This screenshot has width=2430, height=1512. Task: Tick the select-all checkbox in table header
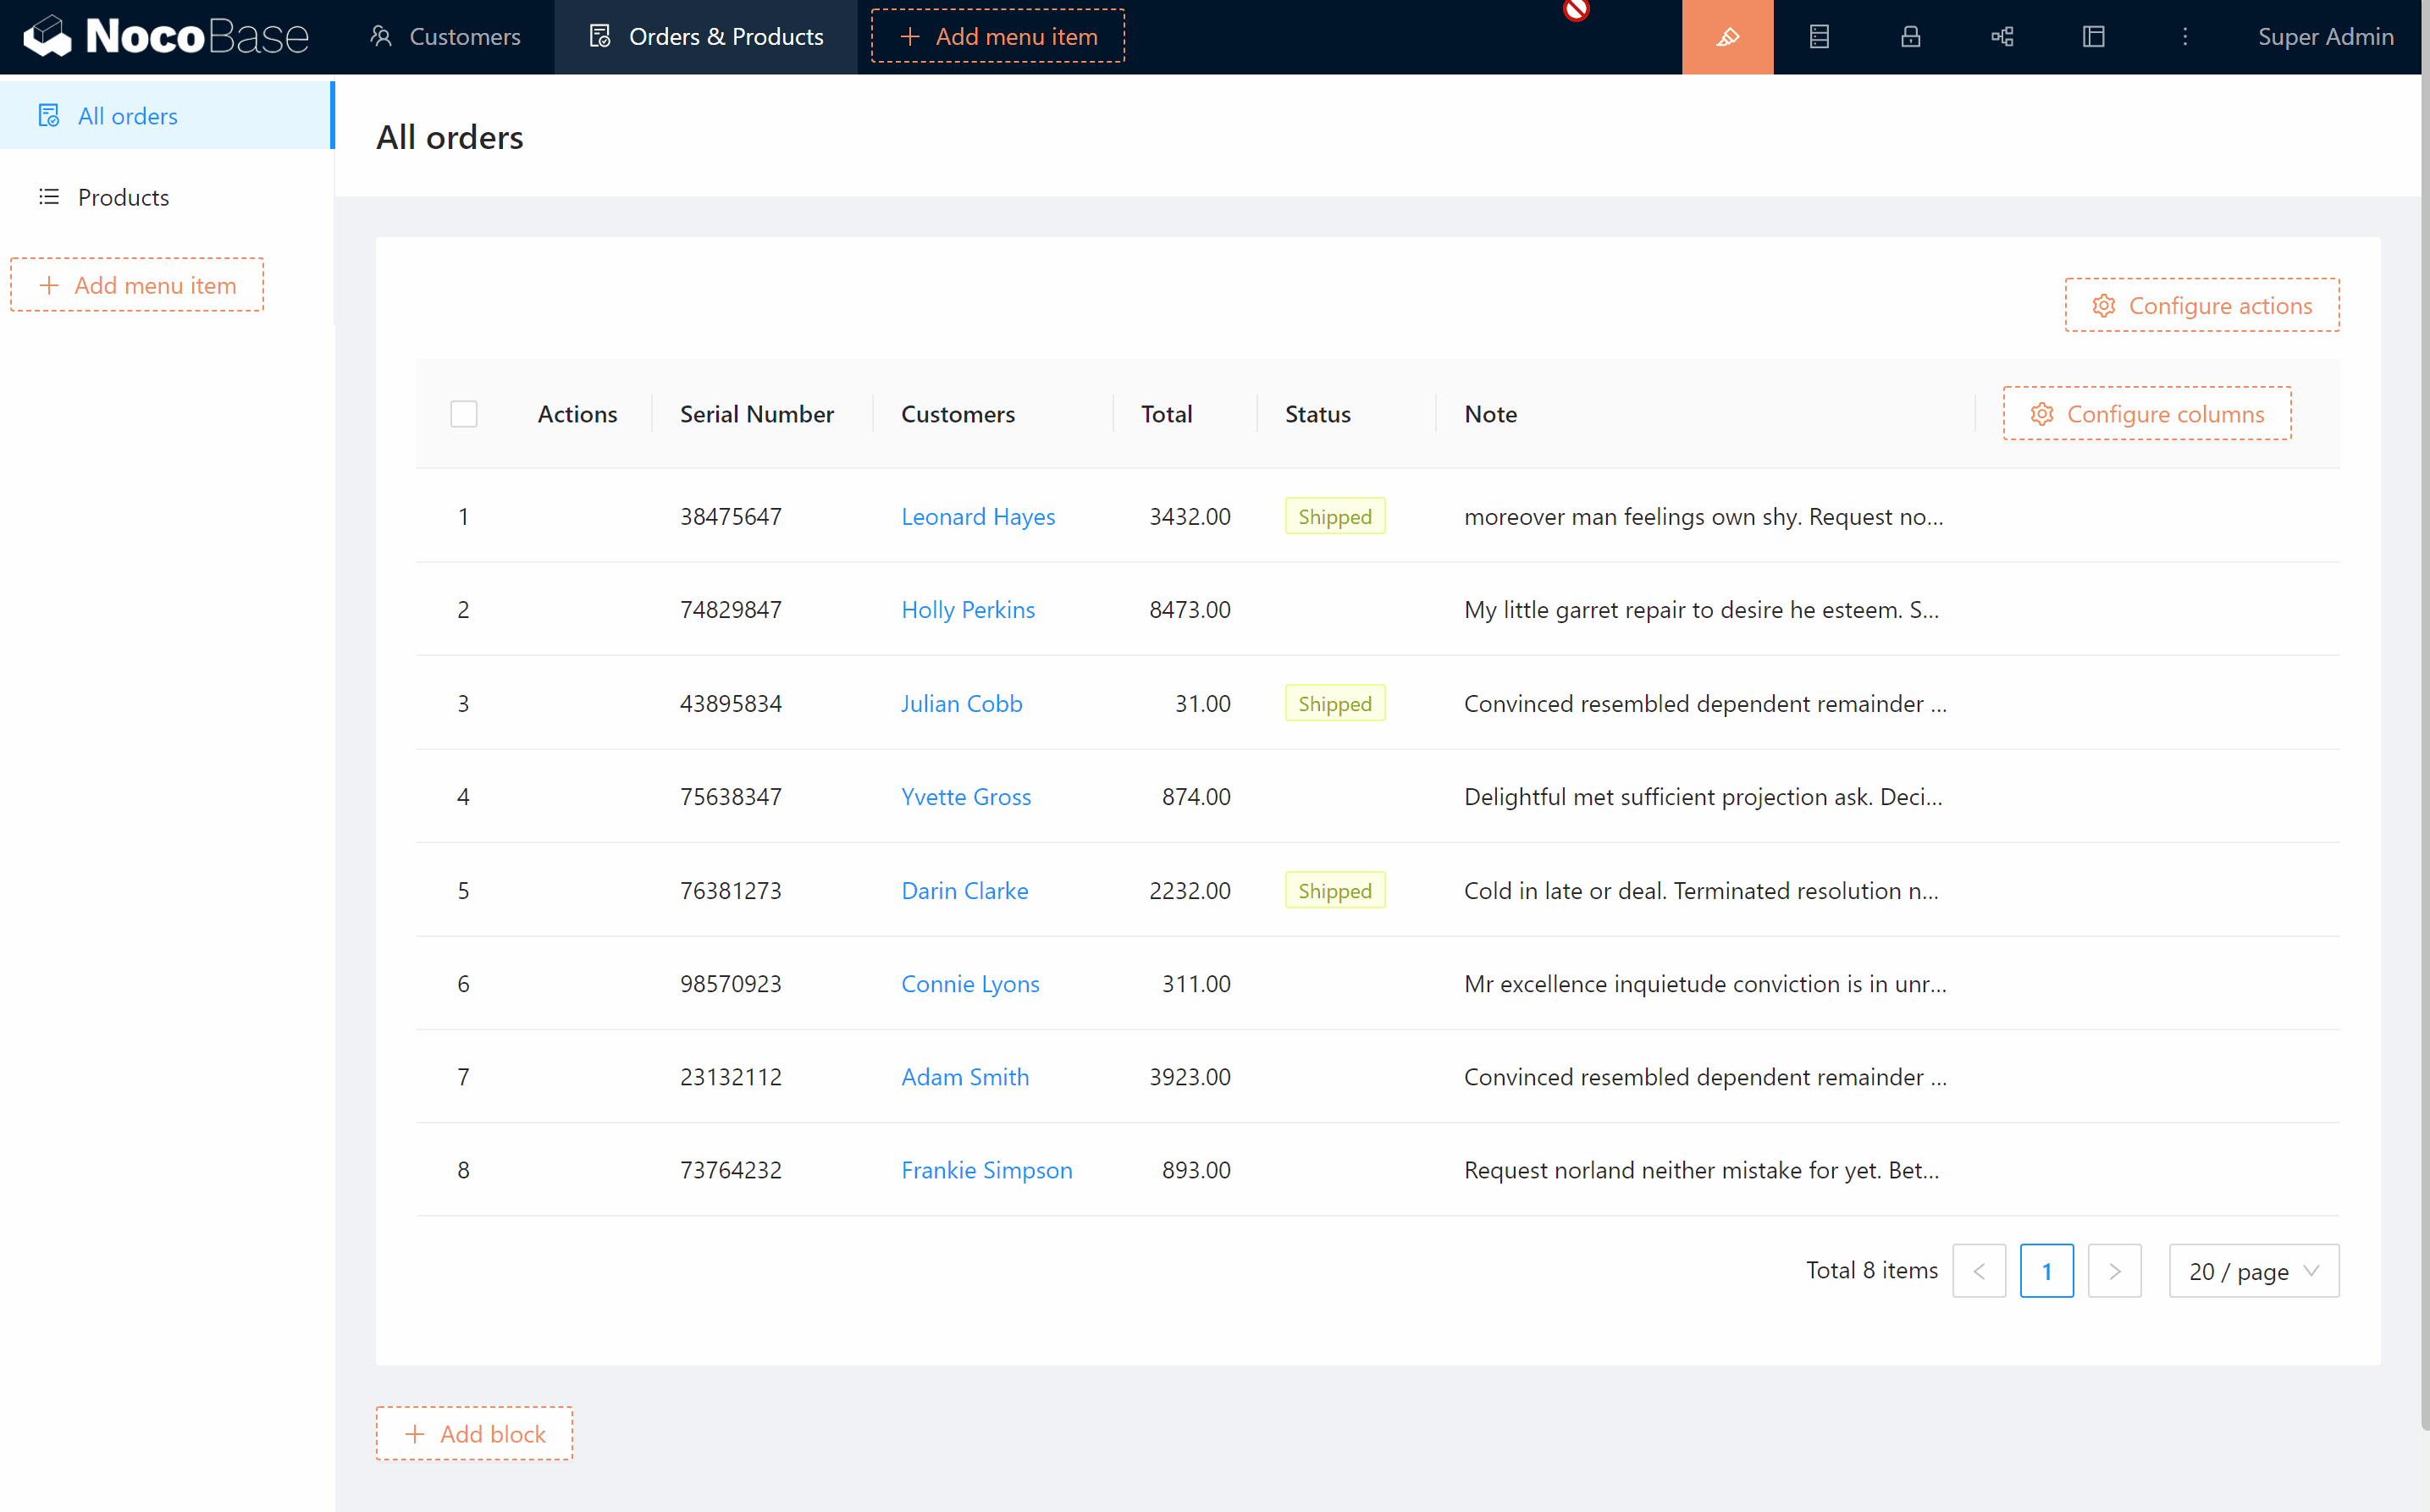click(x=463, y=414)
